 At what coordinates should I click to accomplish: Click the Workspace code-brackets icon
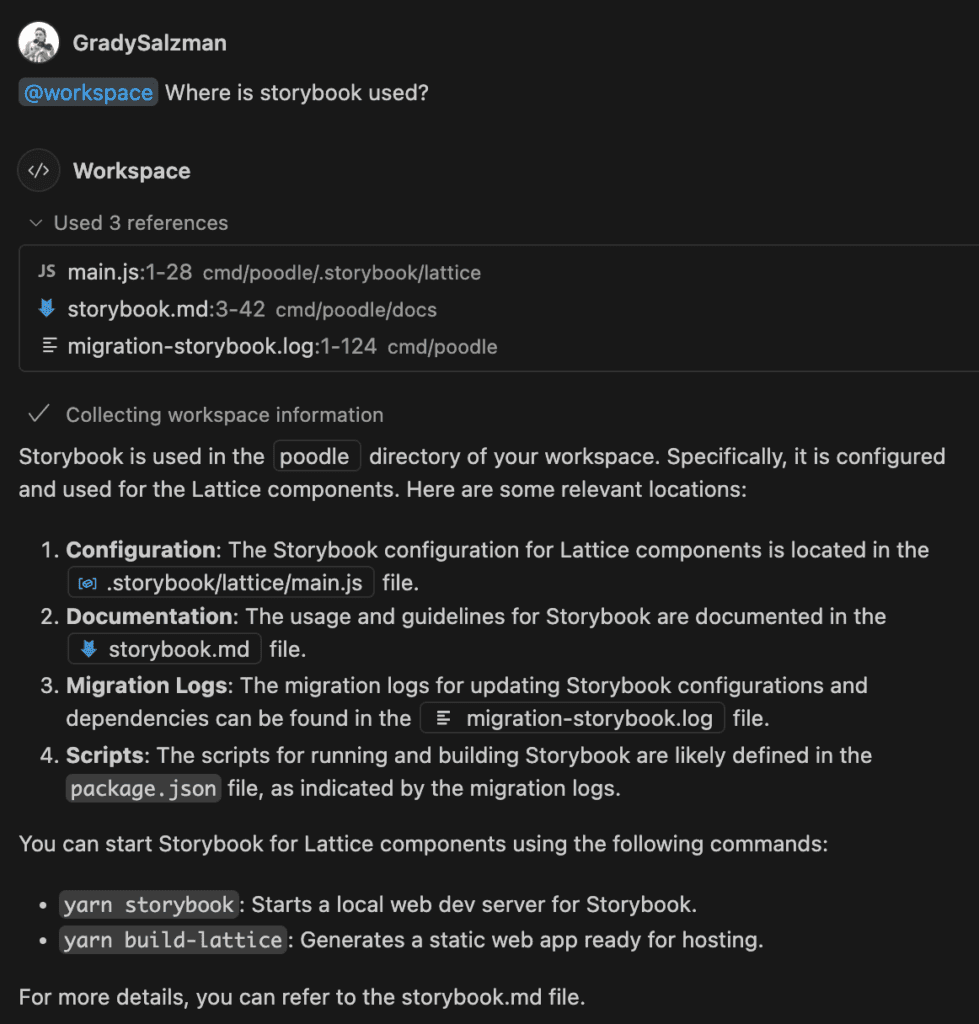click(x=39, y=171)
